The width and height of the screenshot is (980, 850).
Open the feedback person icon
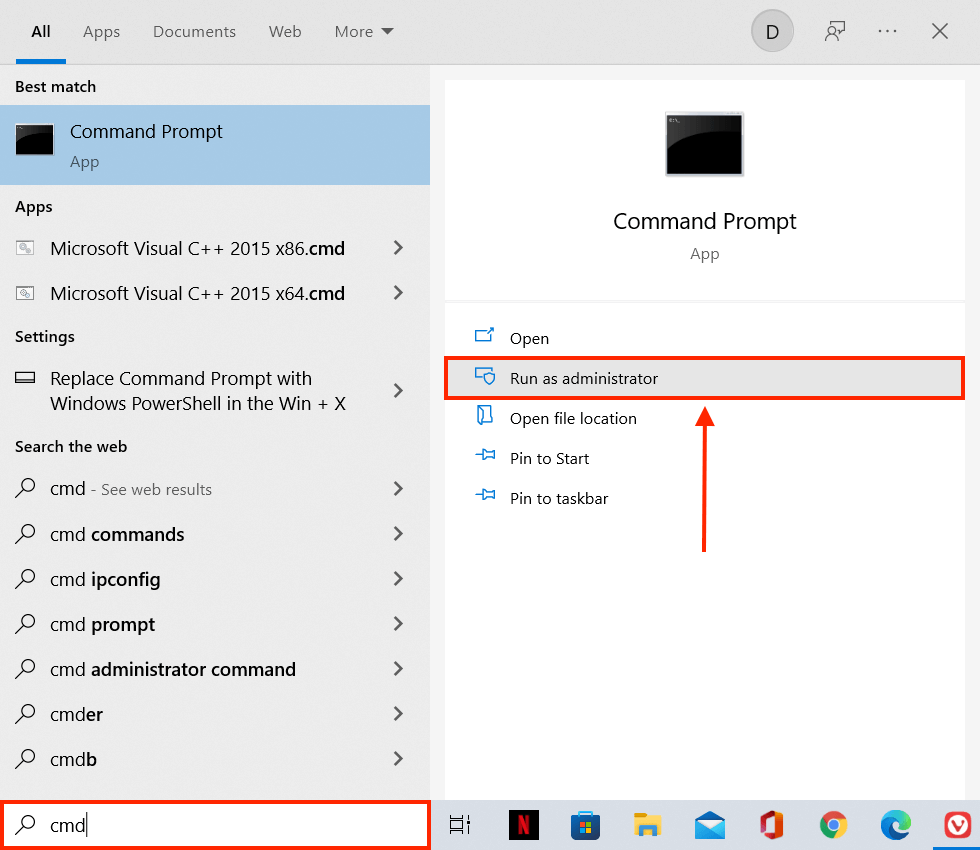click(835, 31)
